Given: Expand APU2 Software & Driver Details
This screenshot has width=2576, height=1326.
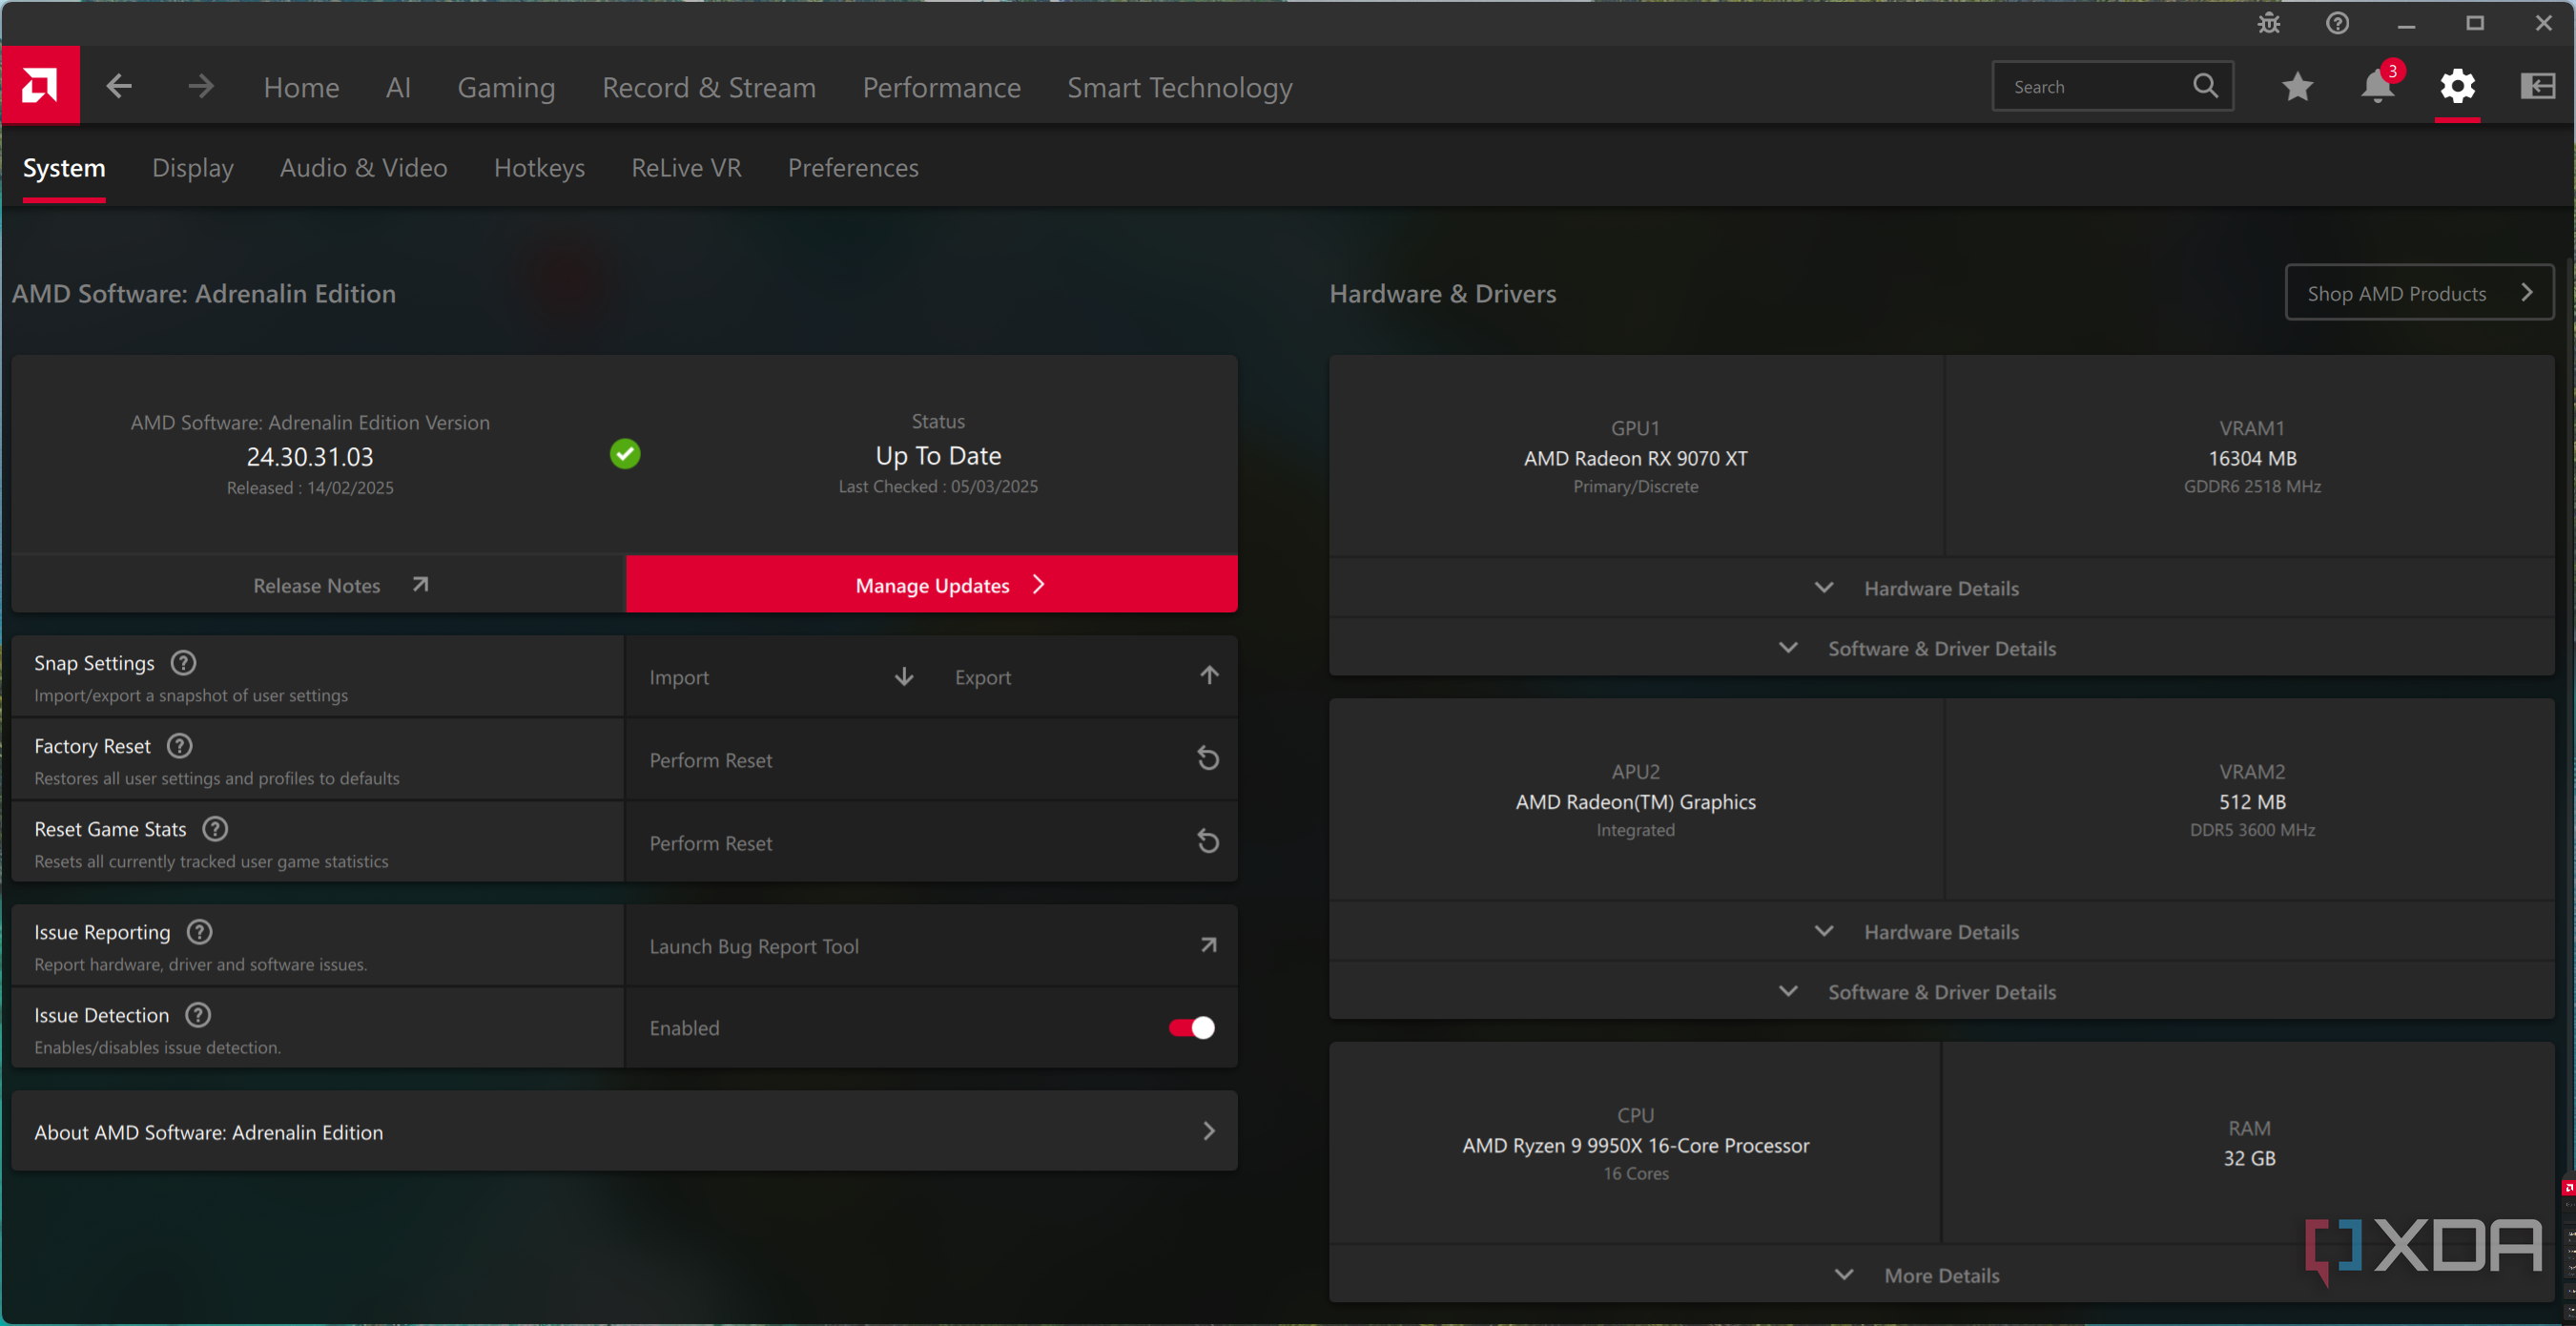Looking at the screenshot, I should click(x=1940, y=992).
